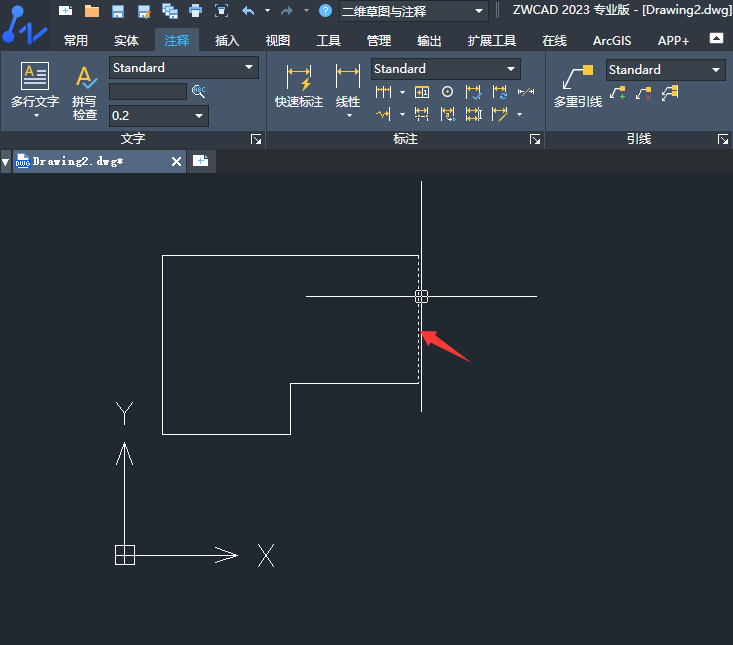Click the Save As icon with pencil

(x=144, y=11)
